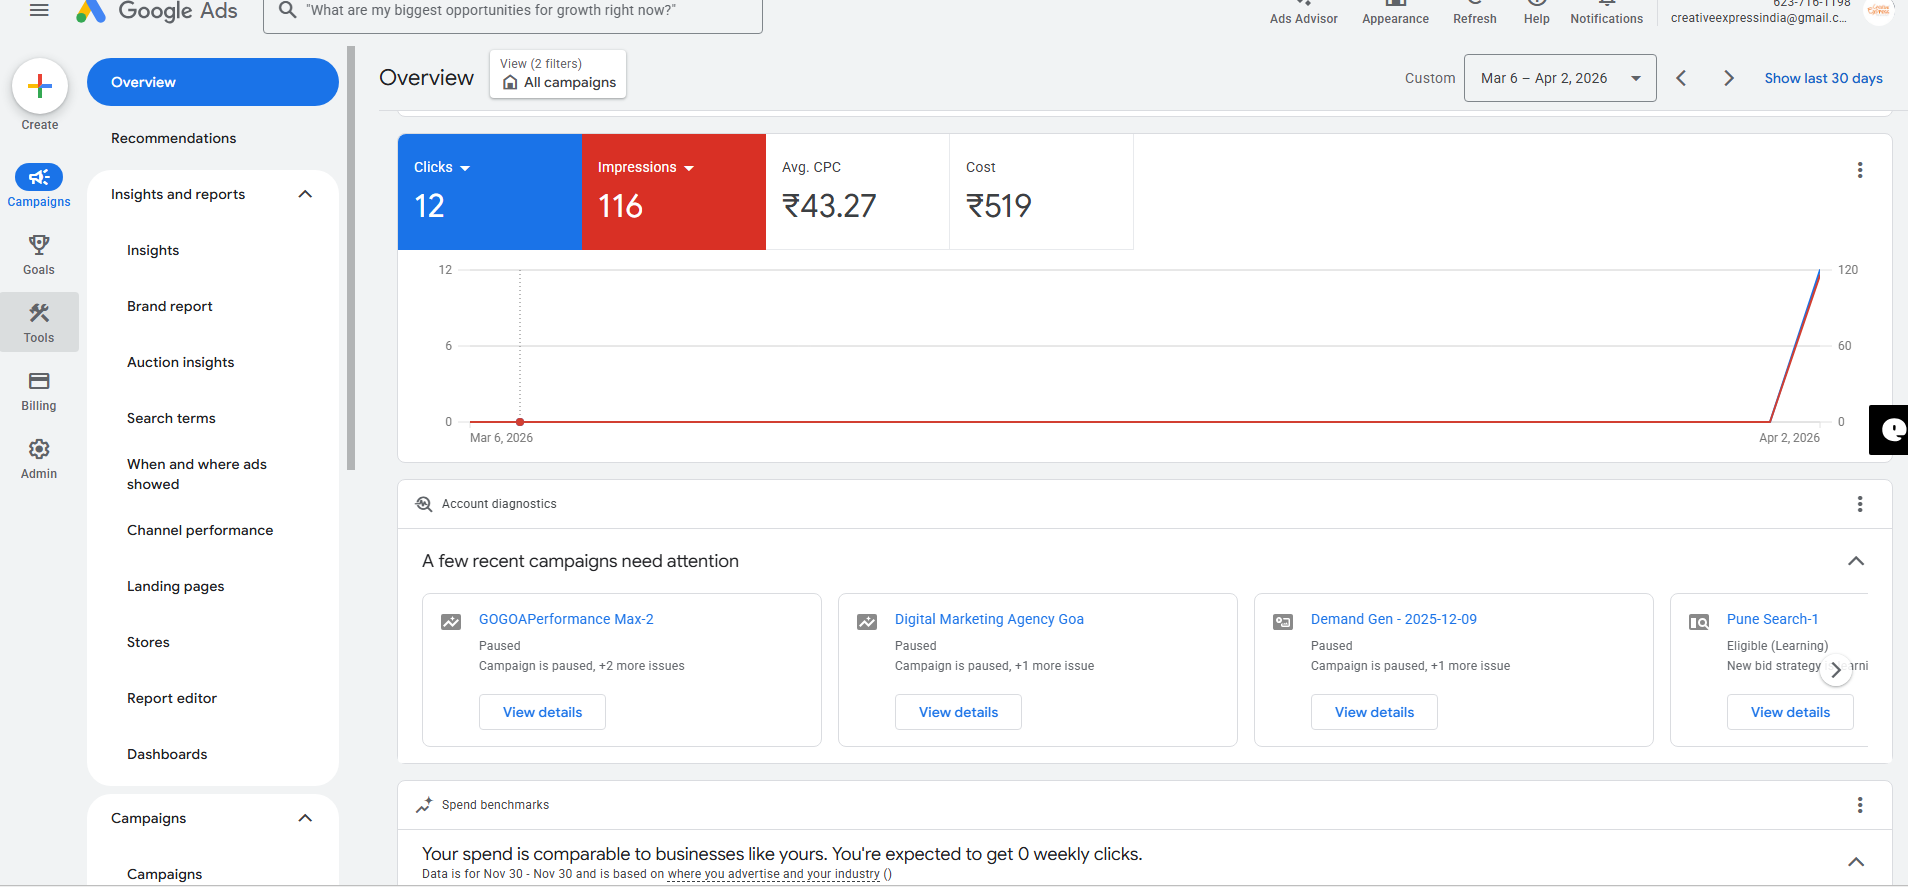Image resolution: width=1908 pixels, height=887 pixels.
Task: Open Pune Search-1 campaign link
Action: (1772, 619)
